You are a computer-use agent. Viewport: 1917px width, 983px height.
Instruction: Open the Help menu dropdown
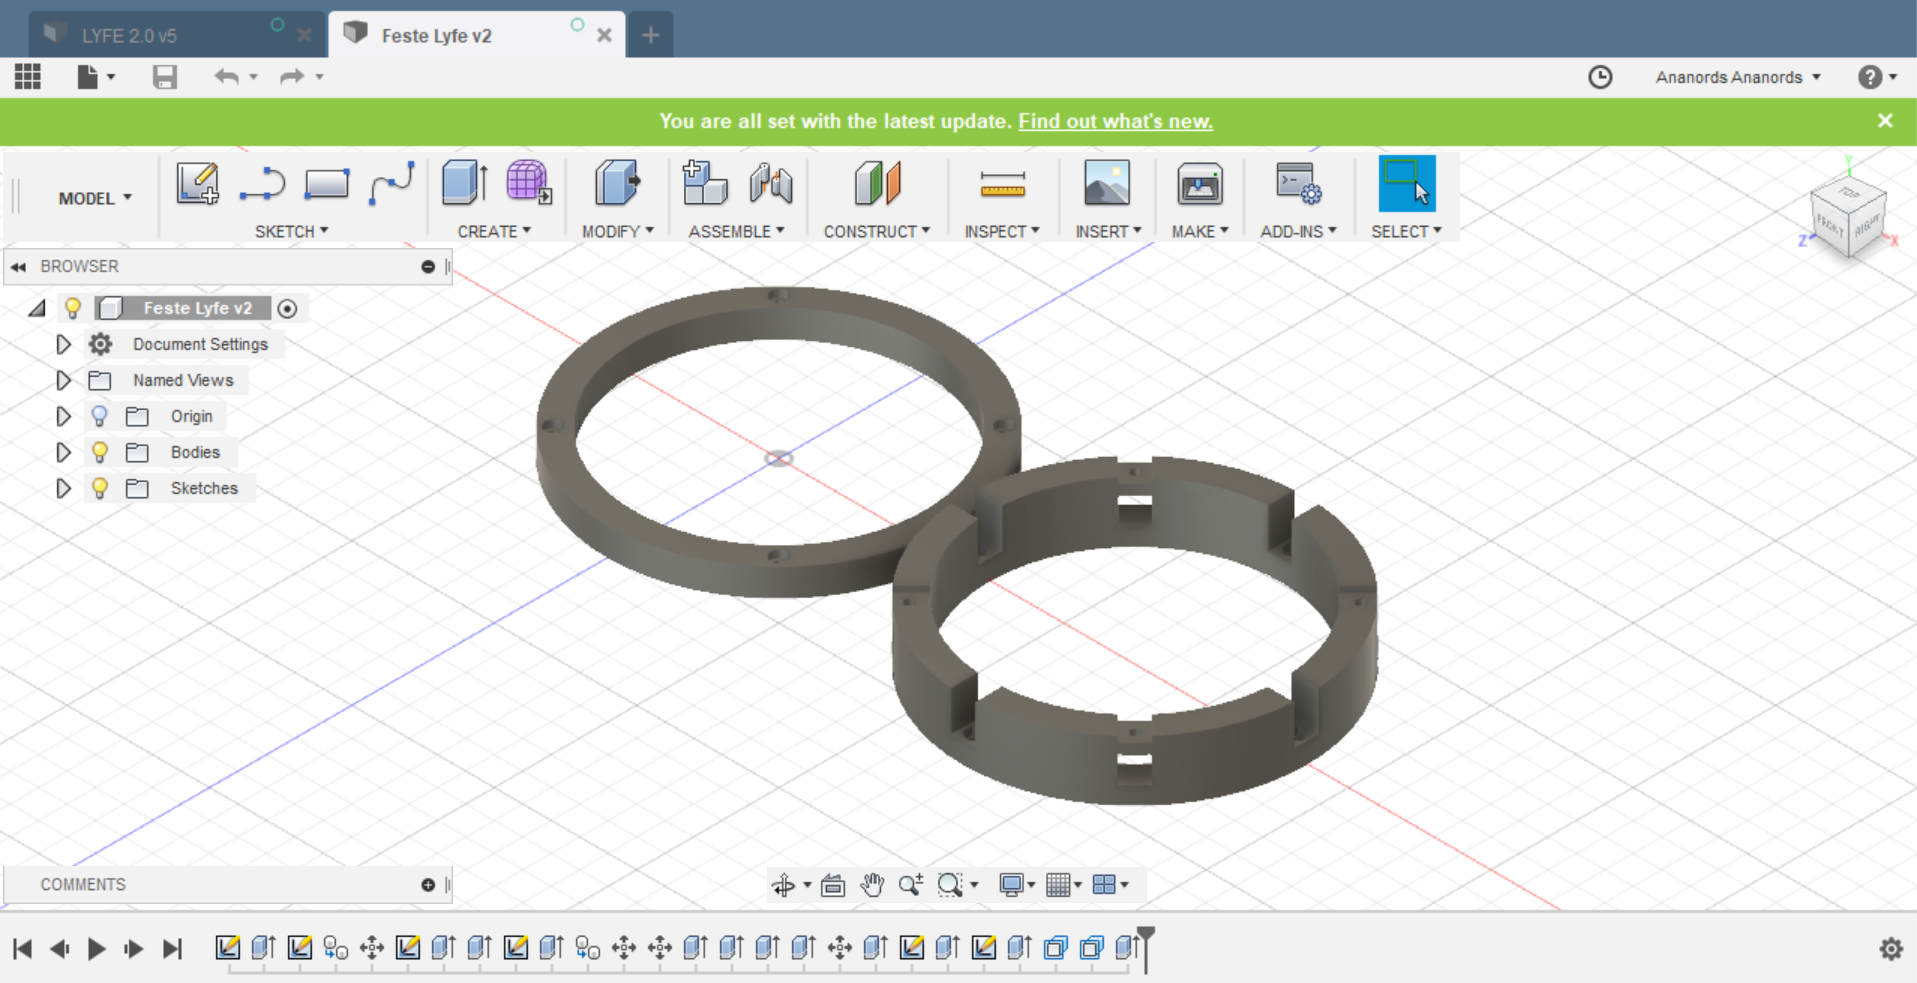(1877, 77)
